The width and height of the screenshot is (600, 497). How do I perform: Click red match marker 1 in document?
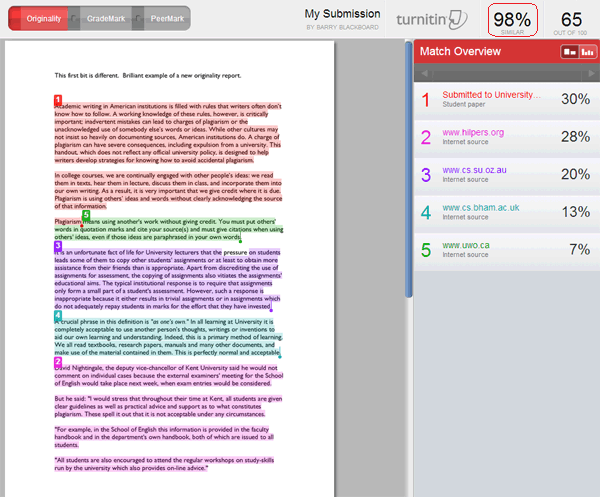tap(58, 99)
